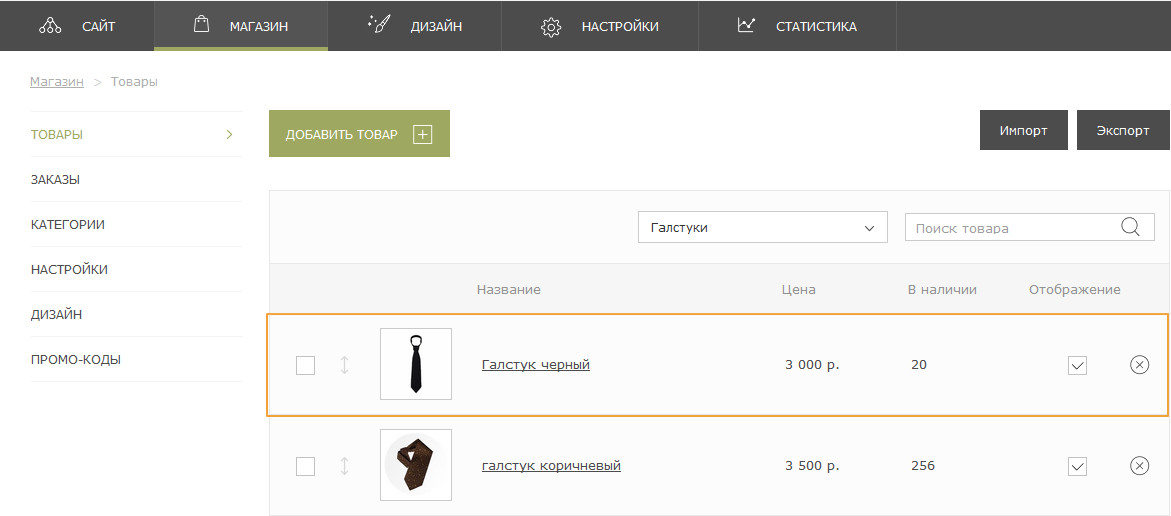
Task: Grab the reorder arrows for Галстук черный
Action: click(x=344, y=365)
